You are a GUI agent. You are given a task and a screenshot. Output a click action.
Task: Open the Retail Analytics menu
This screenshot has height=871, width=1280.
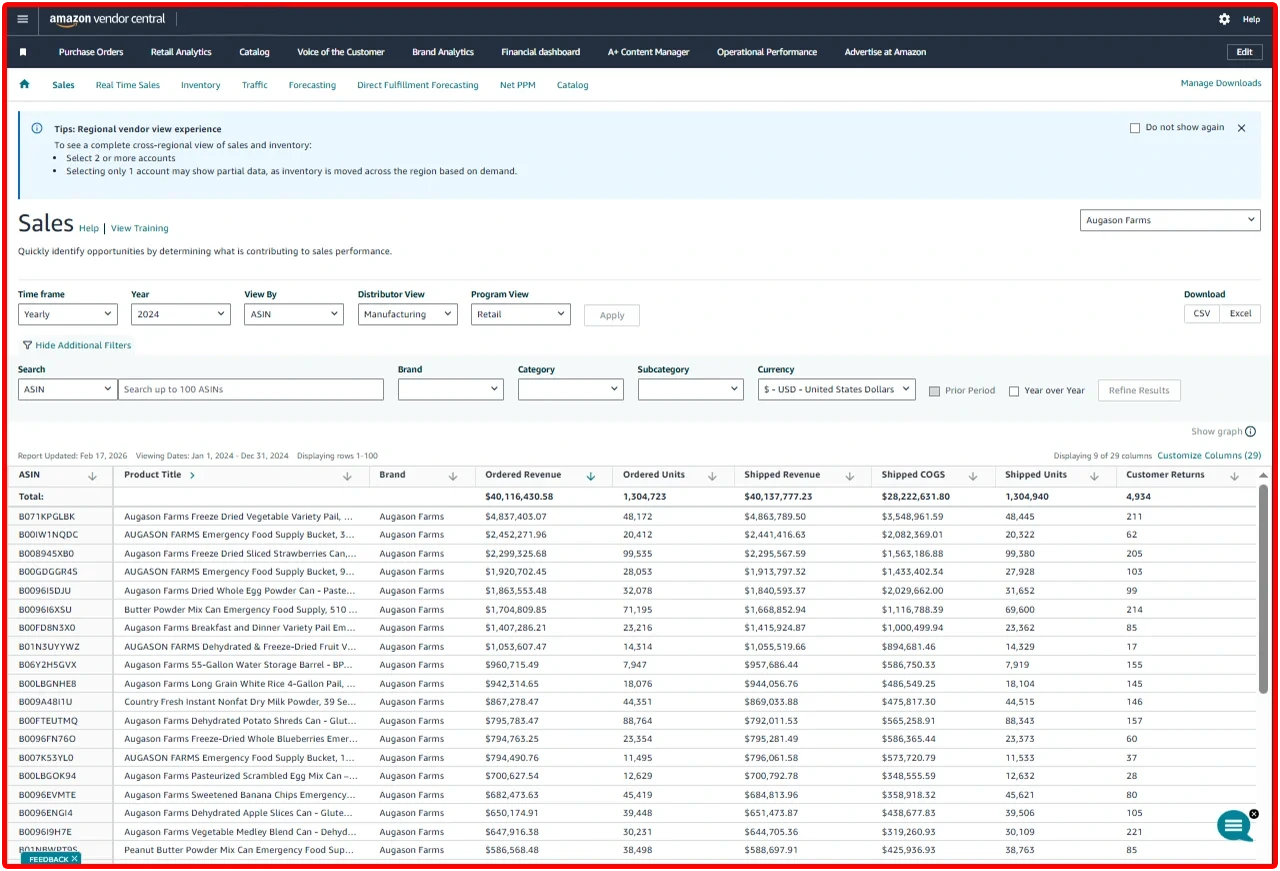(181, 52)
